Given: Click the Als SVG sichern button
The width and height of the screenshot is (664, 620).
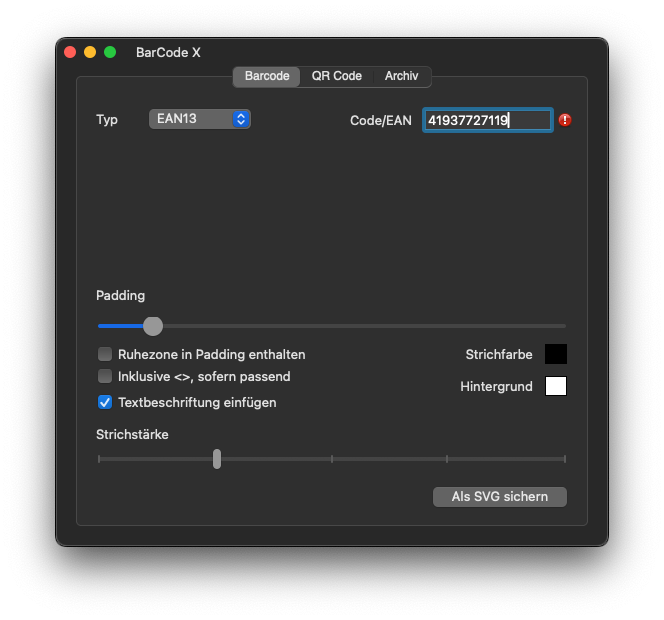Looking at the screenshot, I should point(500,497).
